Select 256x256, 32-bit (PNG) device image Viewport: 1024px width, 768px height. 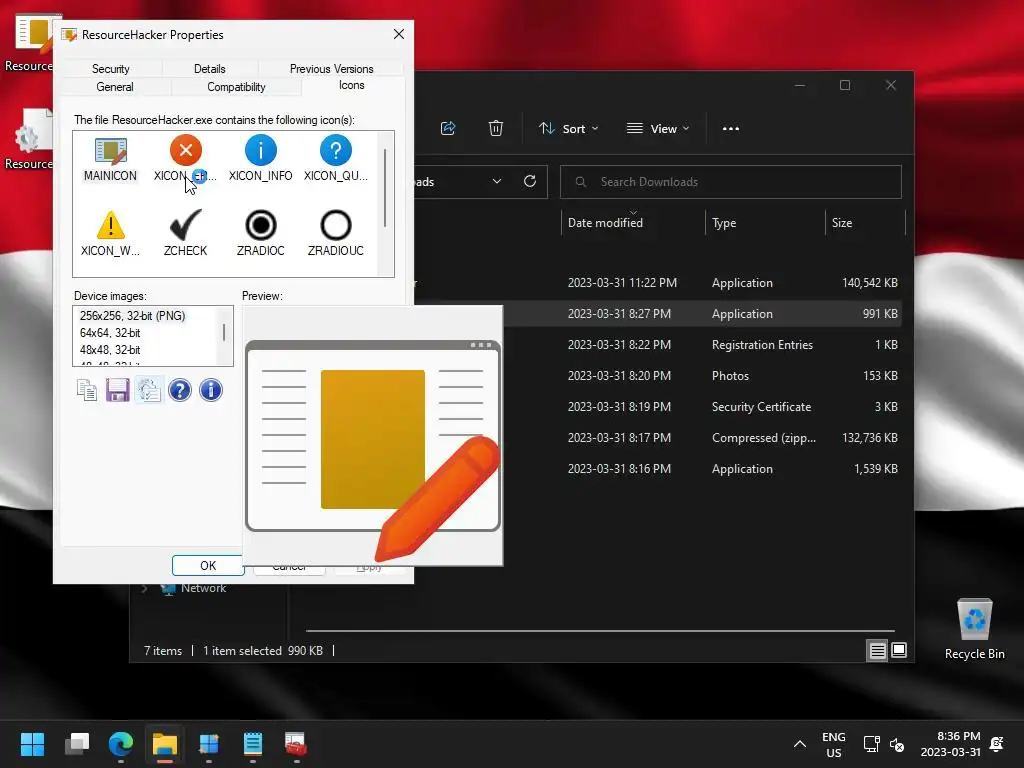pos(133,315)
